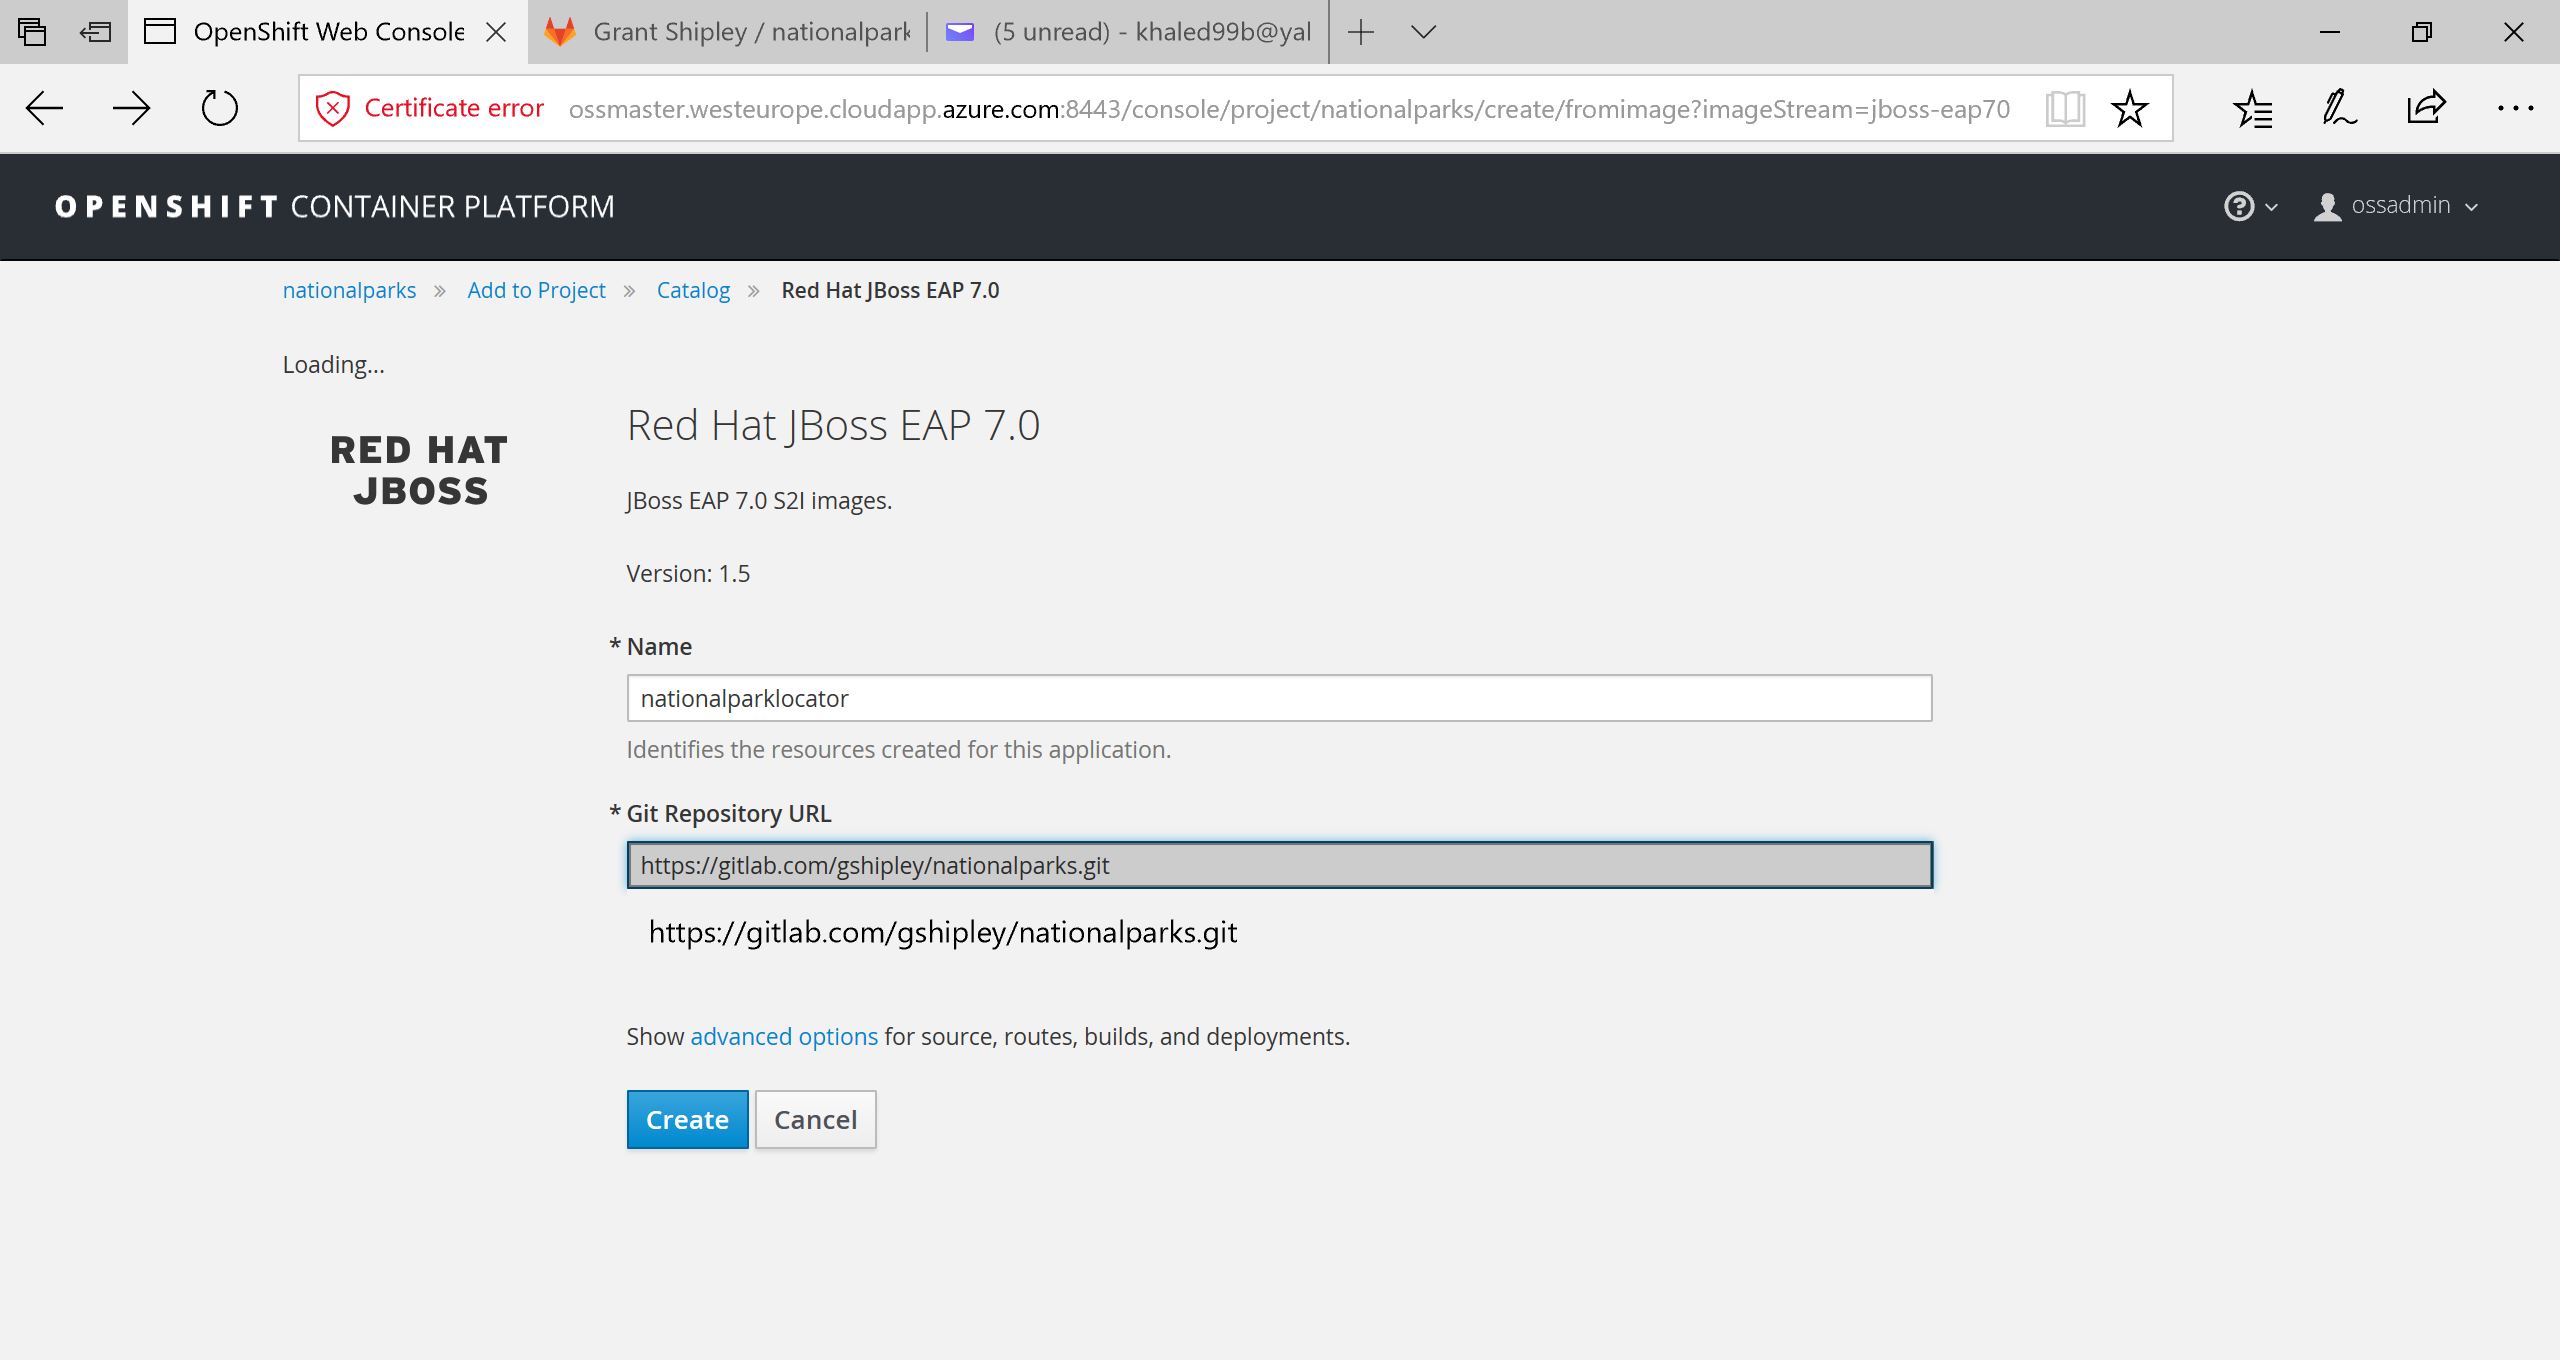Switch to the unread mail tab

click(x=1128, y=32)
